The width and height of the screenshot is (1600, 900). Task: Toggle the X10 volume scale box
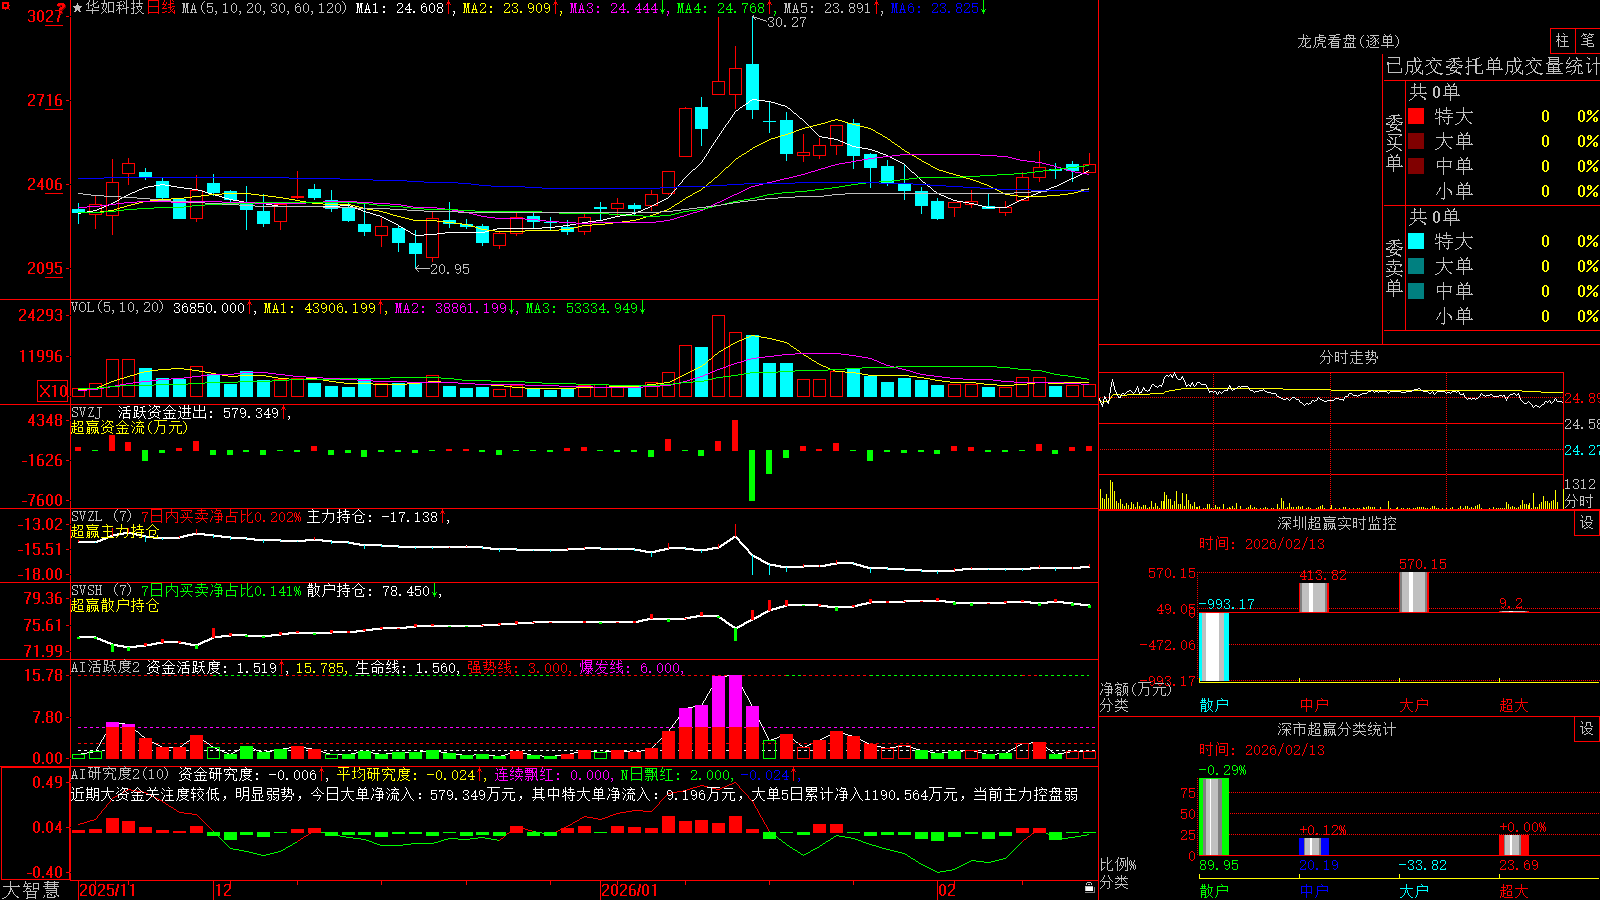click(x=53, y=391)
